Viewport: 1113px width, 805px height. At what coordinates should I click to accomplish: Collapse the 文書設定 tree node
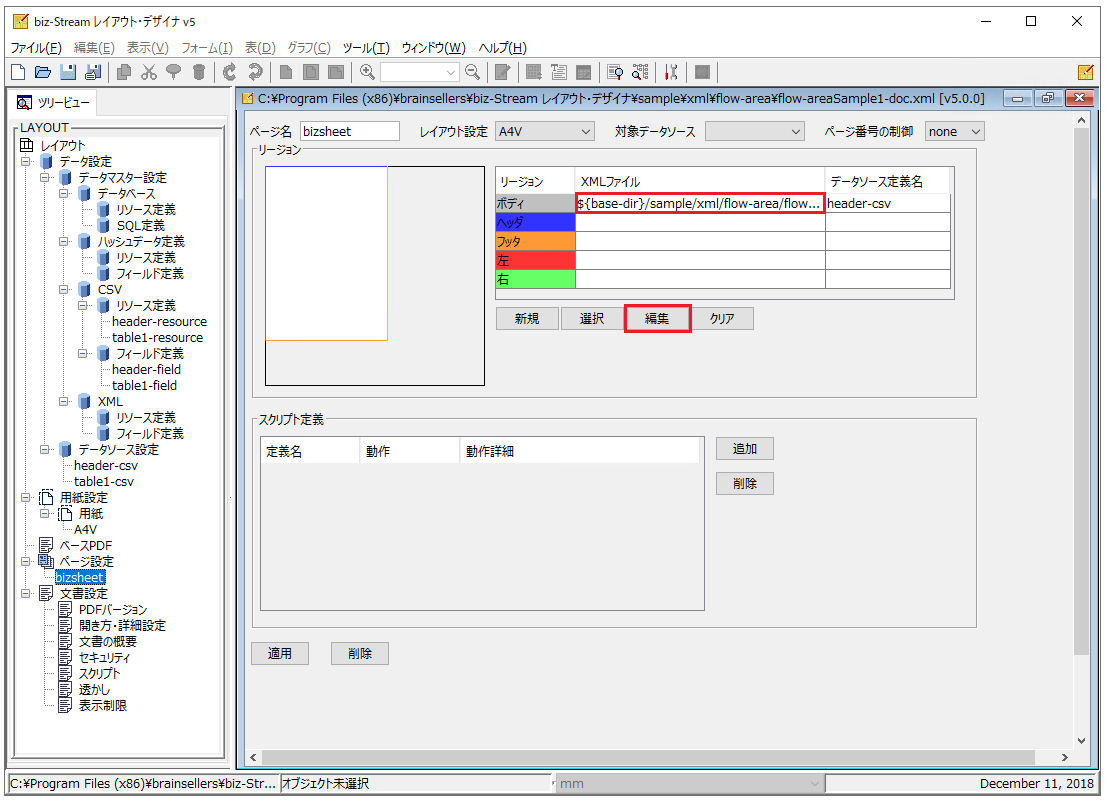[26, 593]
